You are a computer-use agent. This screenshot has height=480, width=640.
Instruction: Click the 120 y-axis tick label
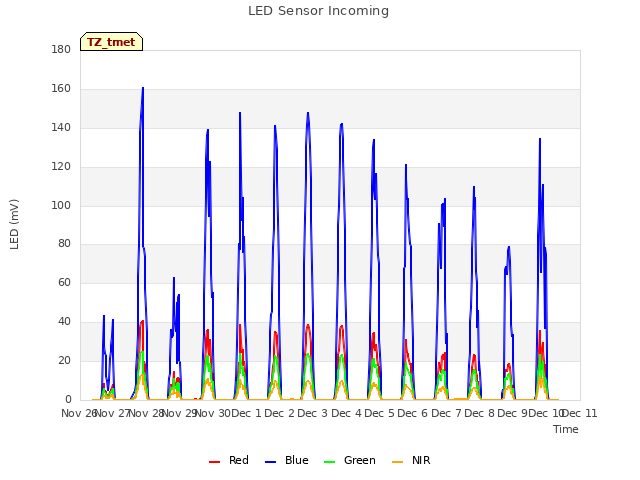(61, 167)
